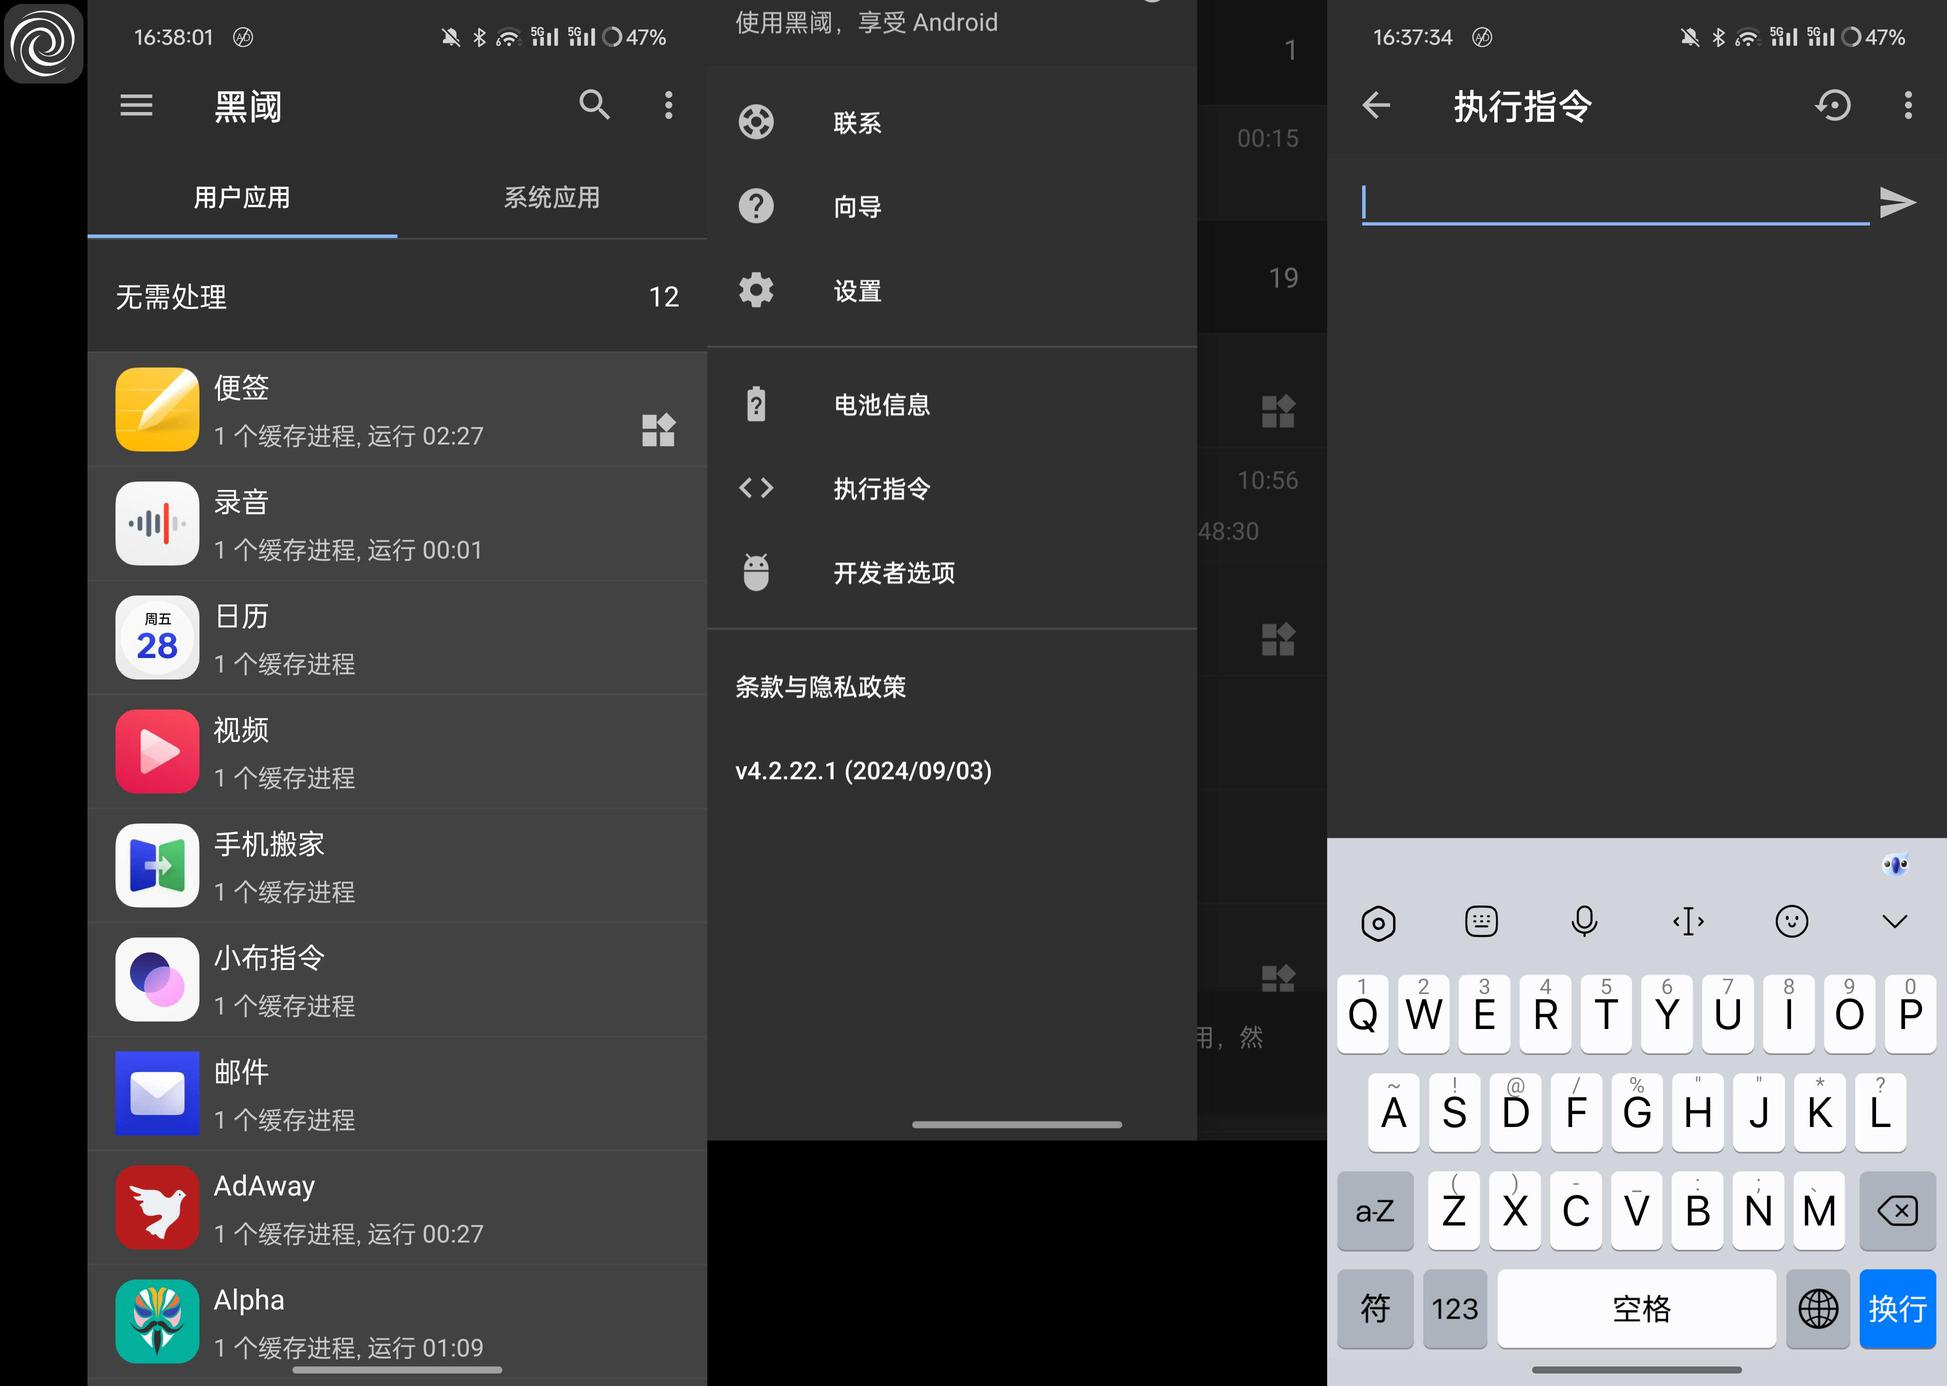This screenshot has width=1947, height=1386.
Task: Collapse keyboard with down chevron
Action: click(x=1894, y=921)
